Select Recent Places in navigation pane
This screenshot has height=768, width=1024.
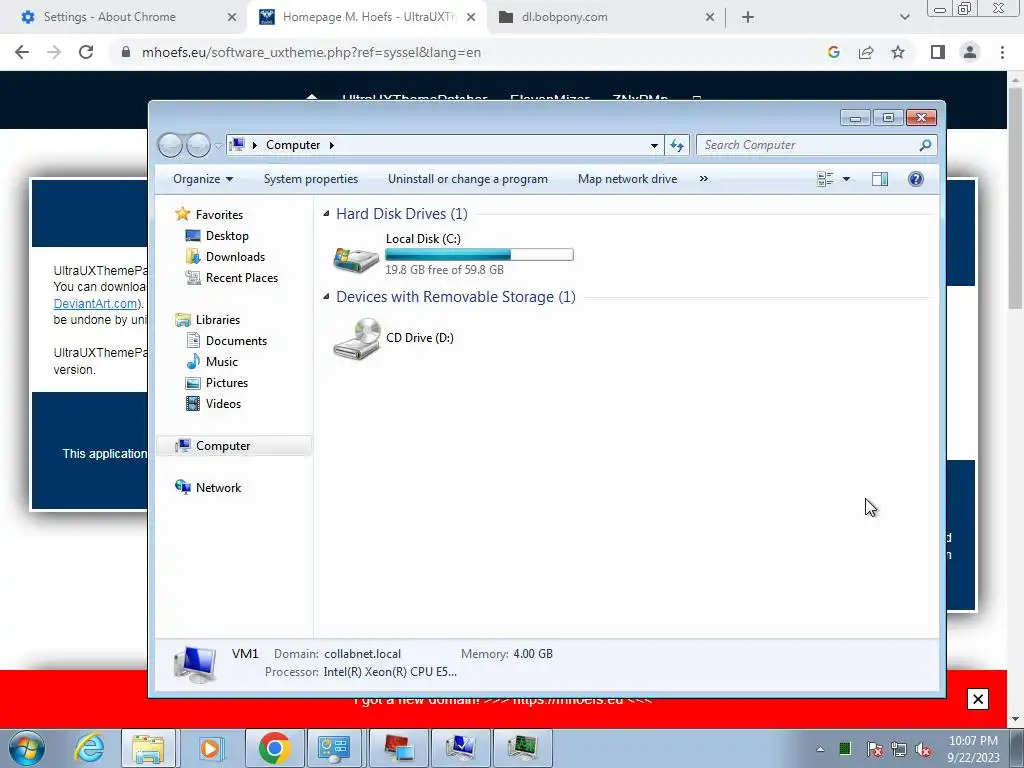242,278
